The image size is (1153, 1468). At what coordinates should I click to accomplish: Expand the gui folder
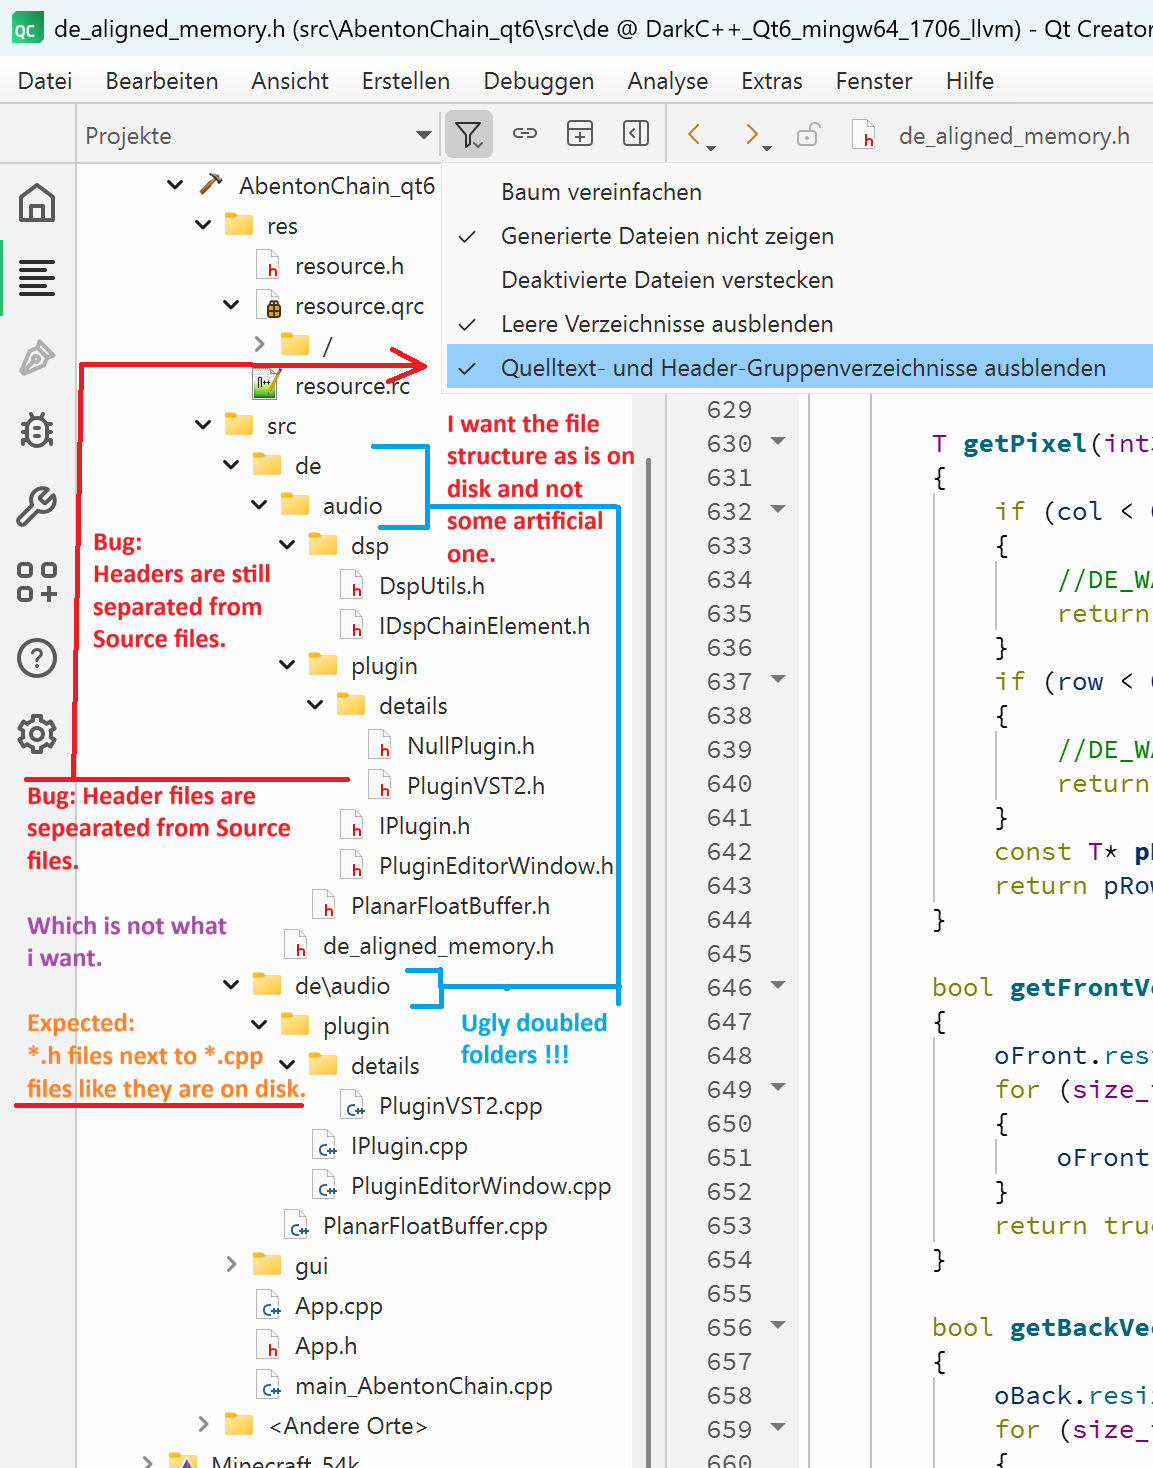pyautogui.click(x=231, y=1265)
